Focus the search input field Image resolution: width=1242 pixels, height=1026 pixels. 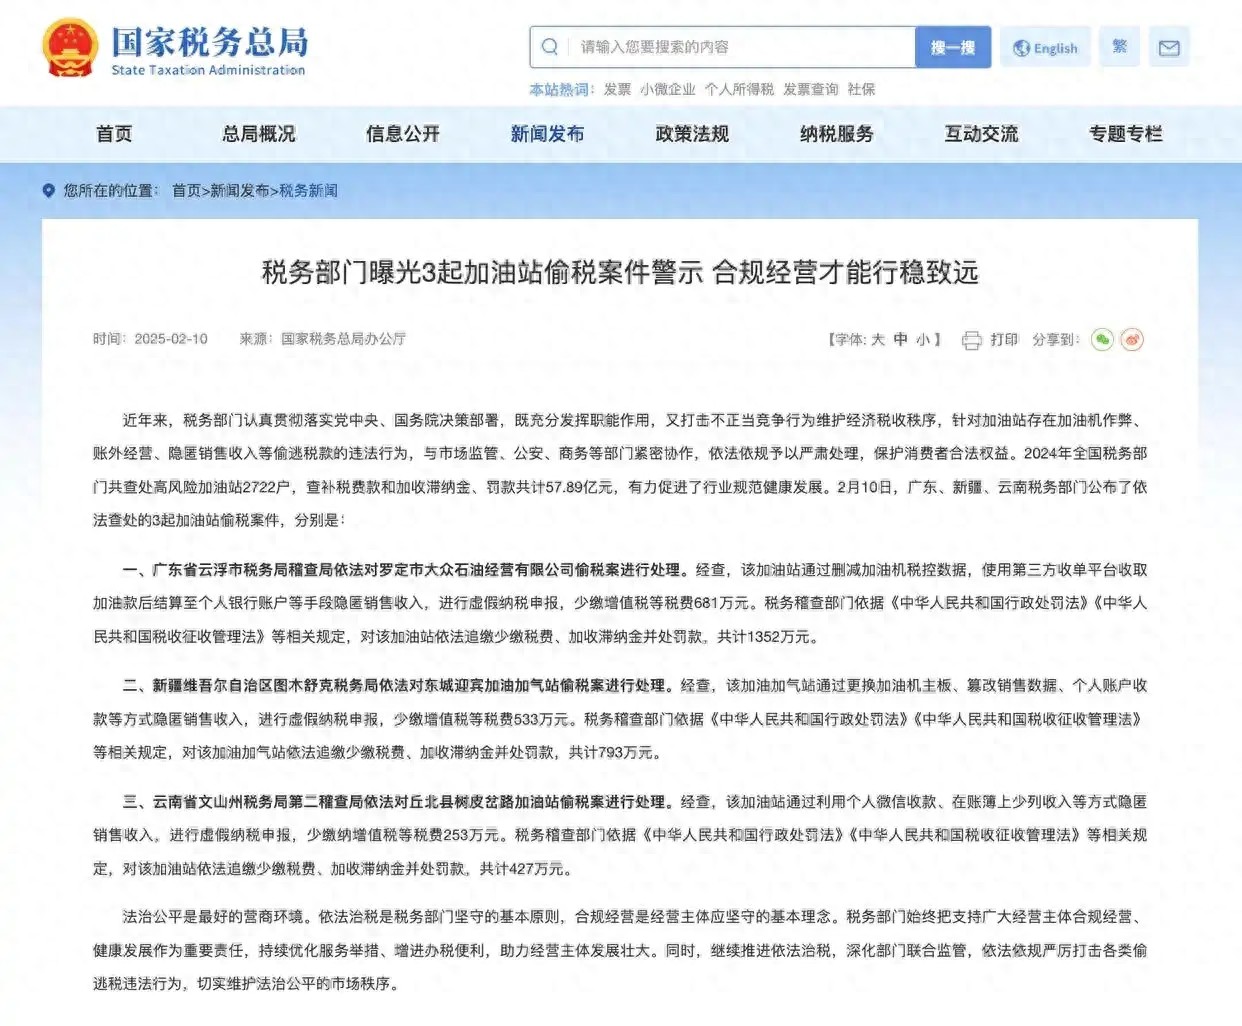[x=740, y=47]
